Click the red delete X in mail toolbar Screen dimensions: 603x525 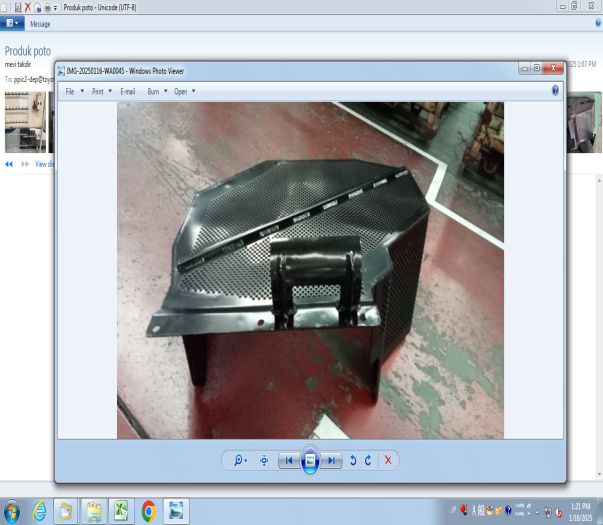28,7
